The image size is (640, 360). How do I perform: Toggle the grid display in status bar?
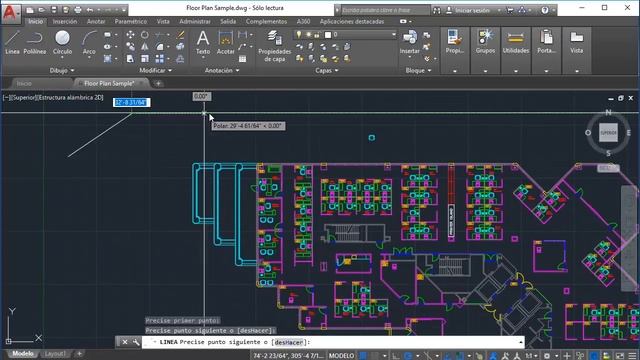(363, 356)
